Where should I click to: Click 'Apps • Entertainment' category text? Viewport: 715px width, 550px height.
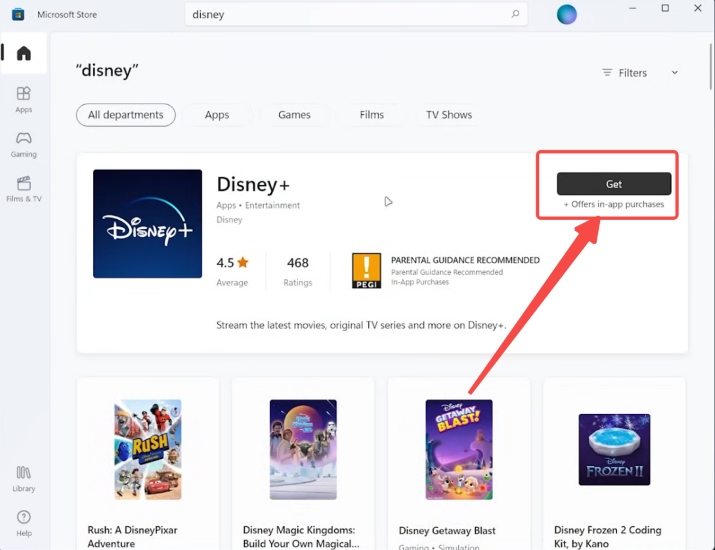258,205
